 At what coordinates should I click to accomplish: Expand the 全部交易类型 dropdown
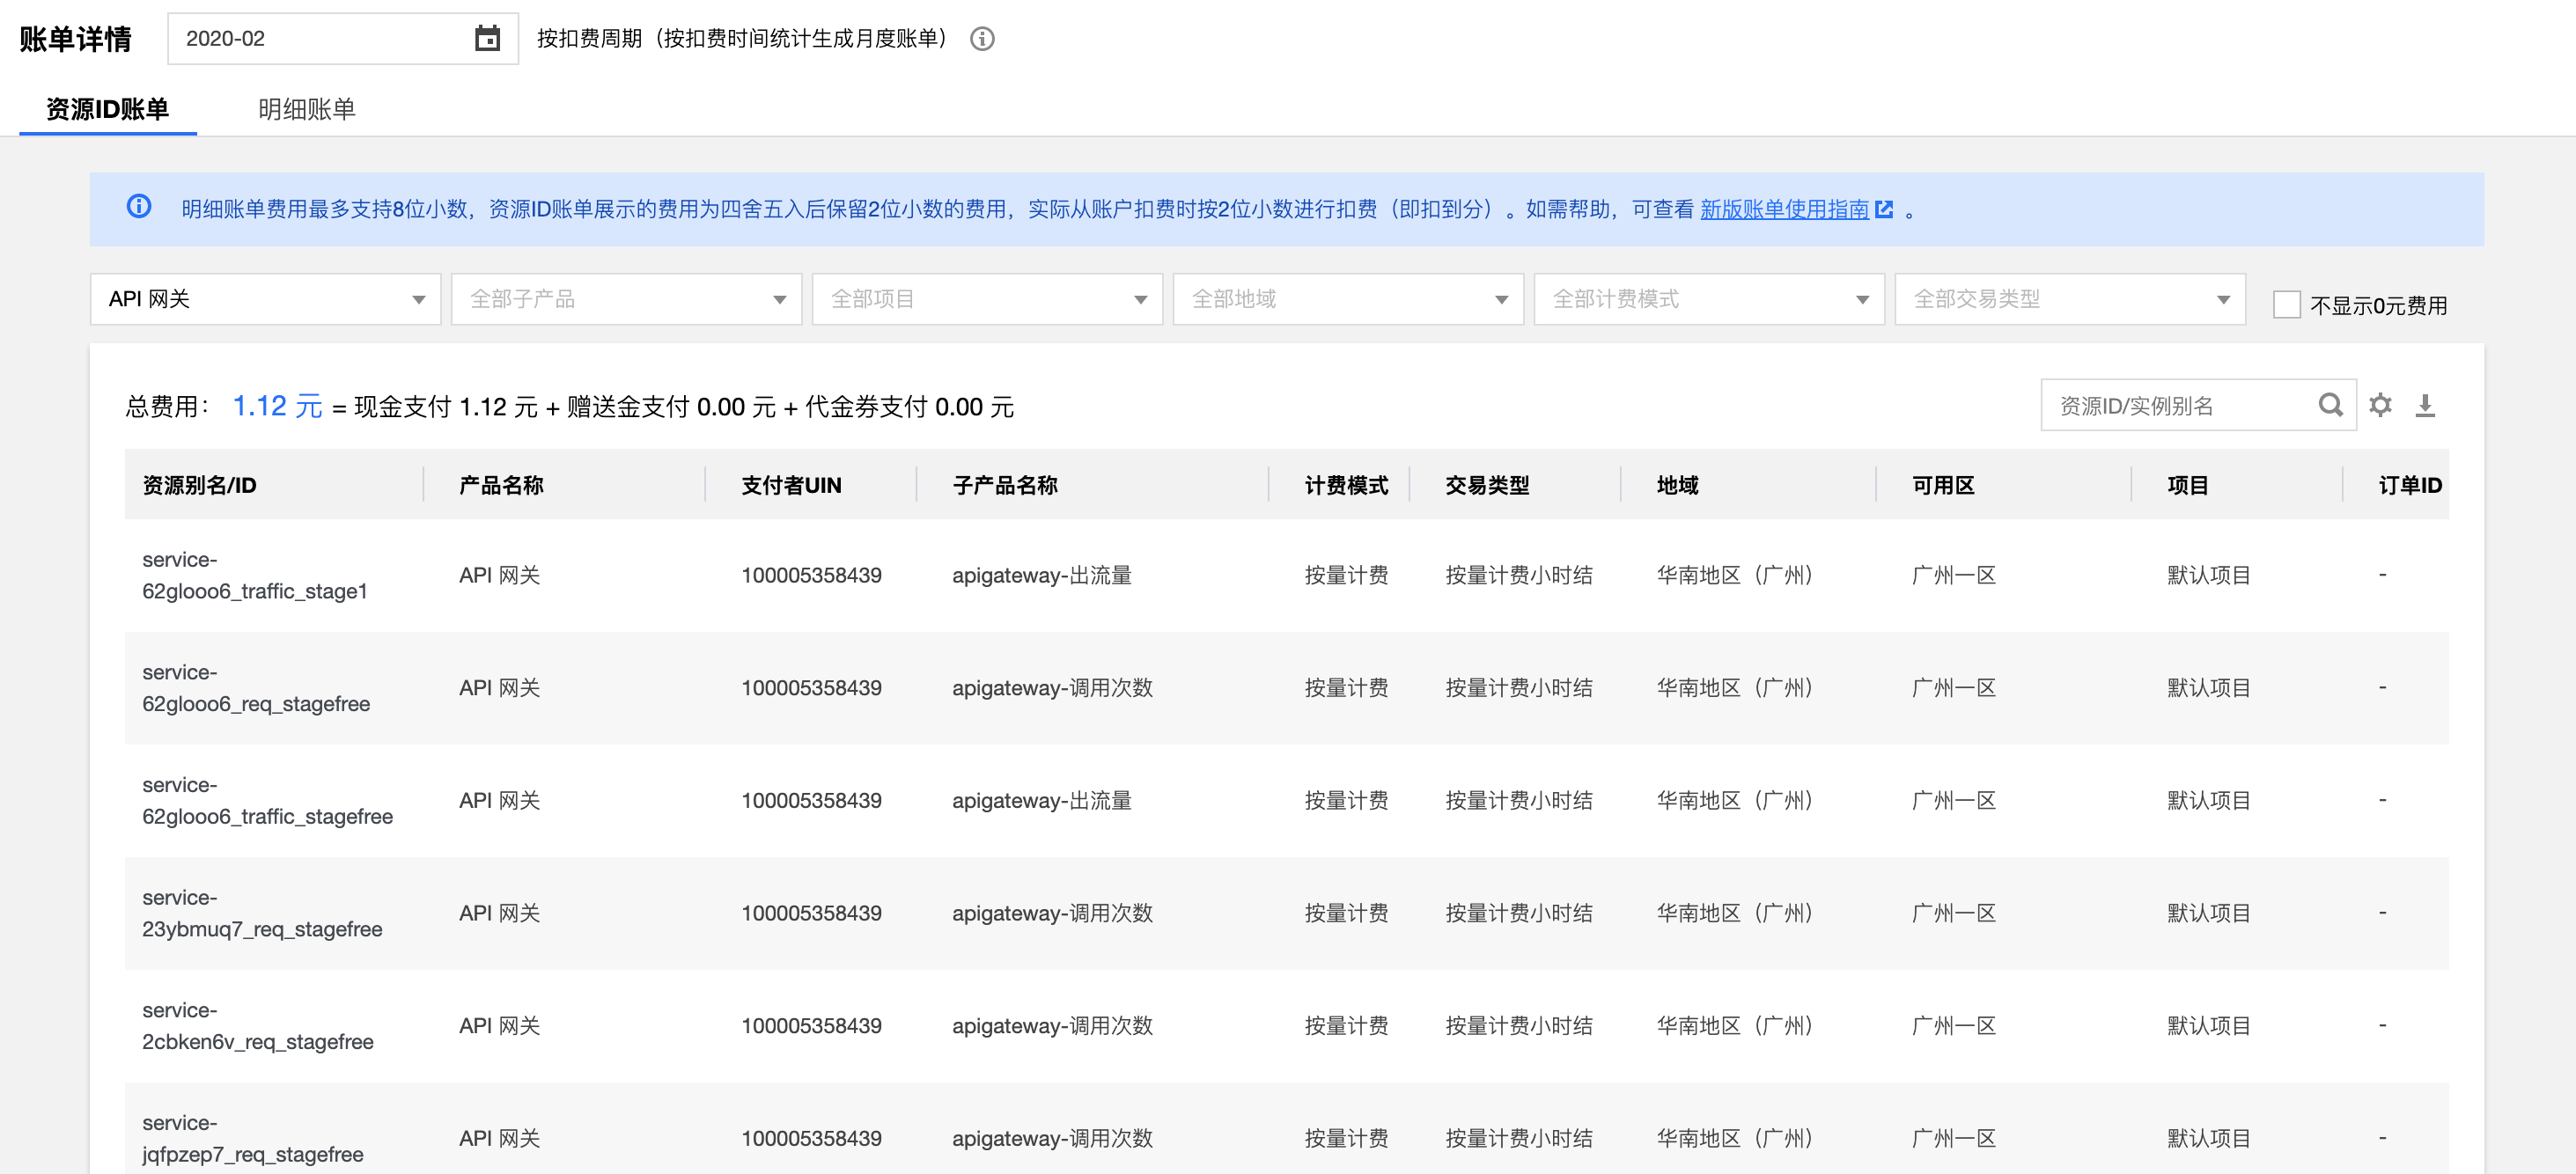pos(2070,299)
